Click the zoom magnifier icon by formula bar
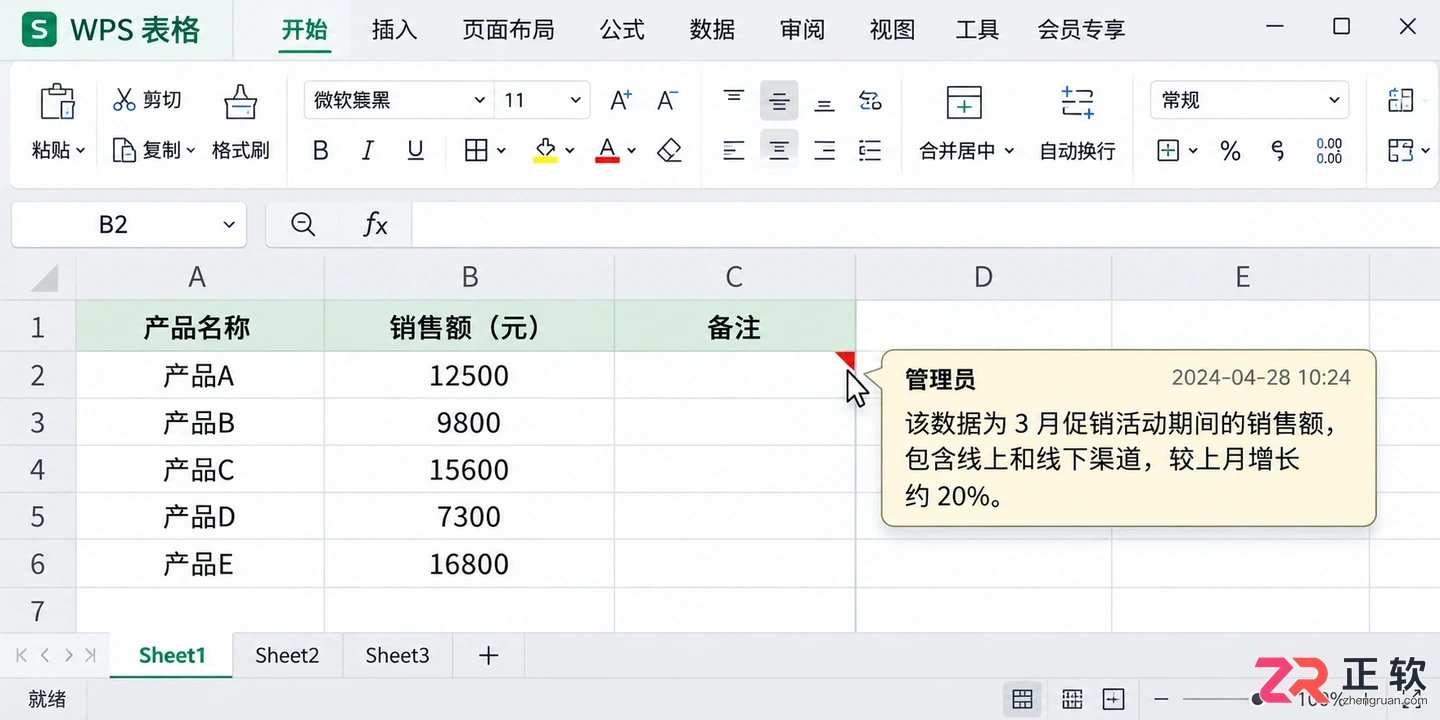The width and height of the screenshot is (1440, 720). pos(303,224)
